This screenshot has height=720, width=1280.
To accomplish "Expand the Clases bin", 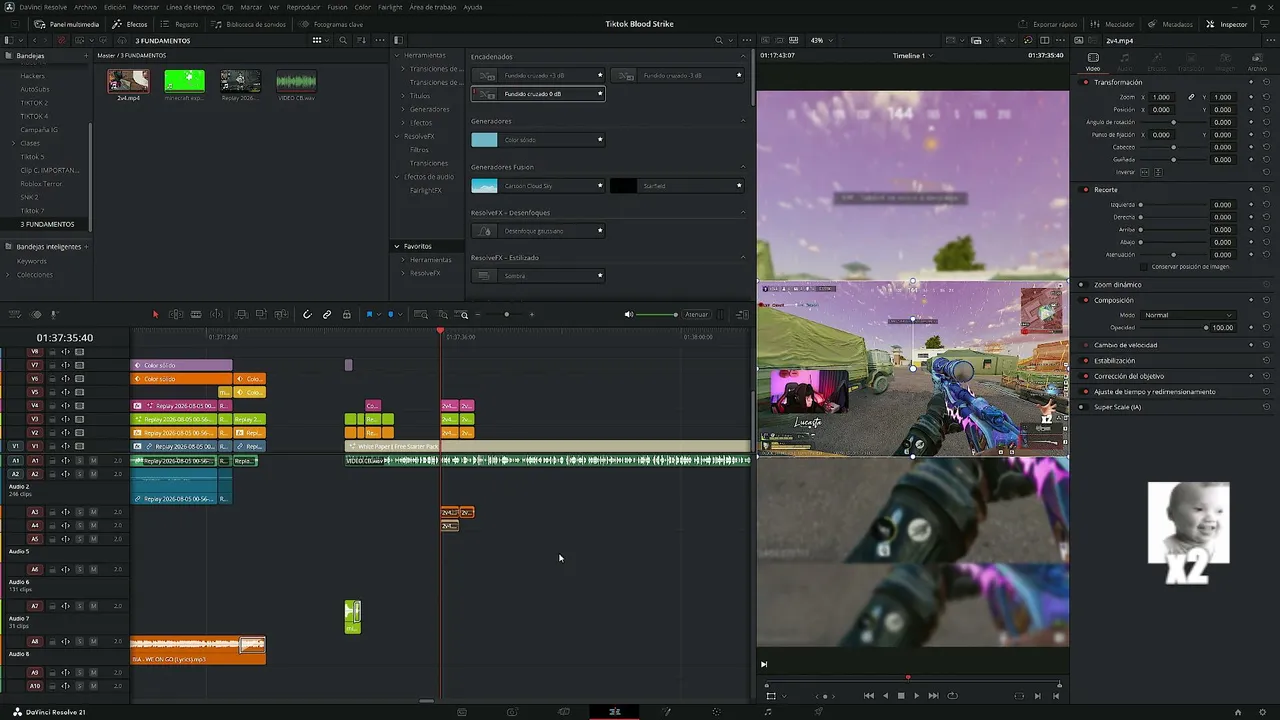I will coord(13,143).
